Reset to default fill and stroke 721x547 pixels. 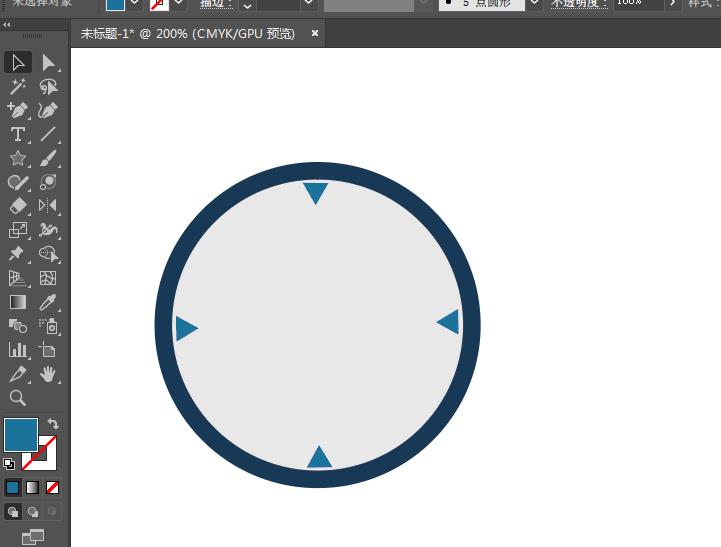point(9,464)
